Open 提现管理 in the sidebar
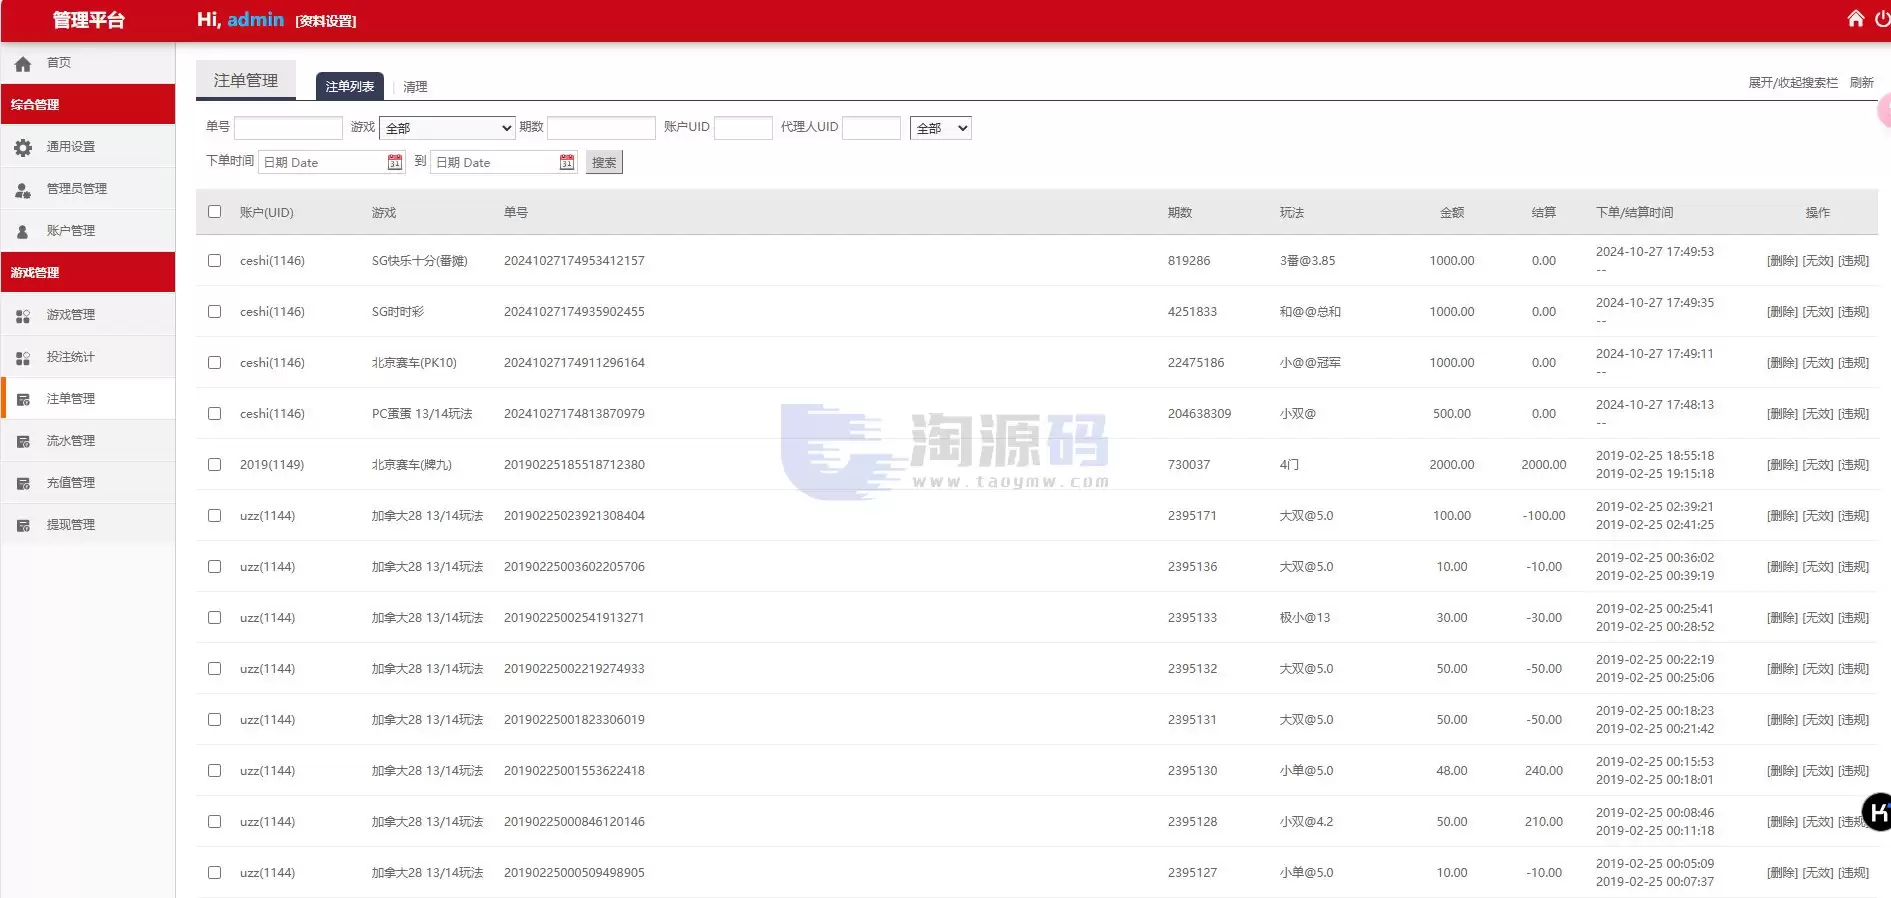1891x898 pixels. [88, 525]
